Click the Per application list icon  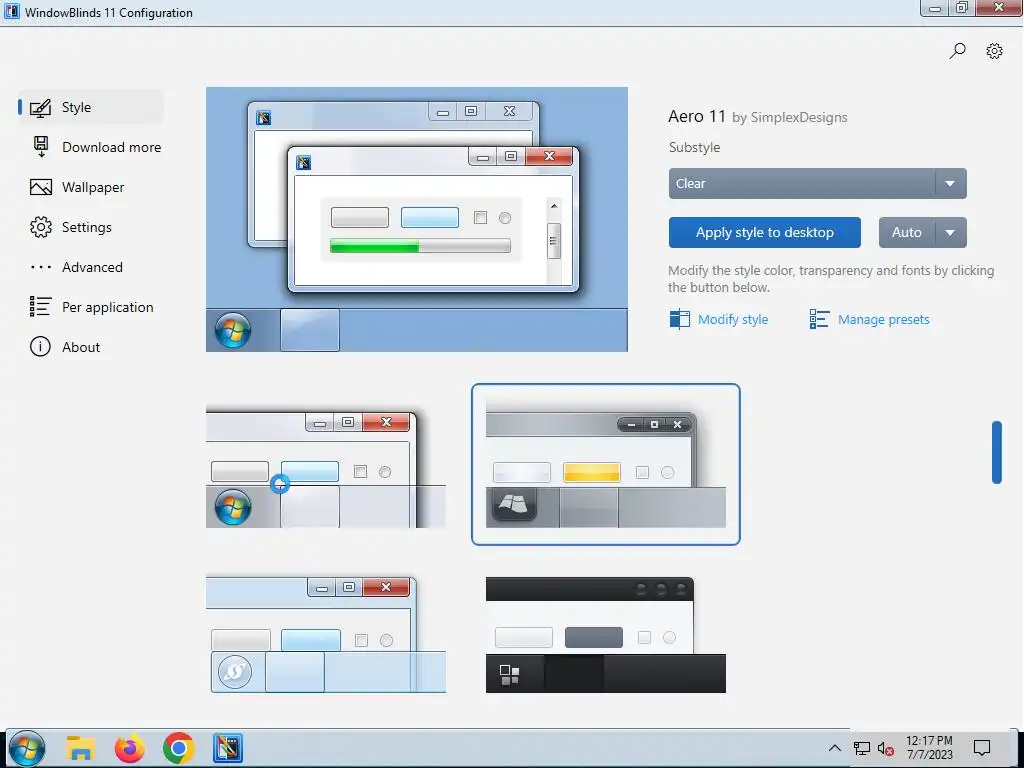pyautogui.click(x=40, y=307)
